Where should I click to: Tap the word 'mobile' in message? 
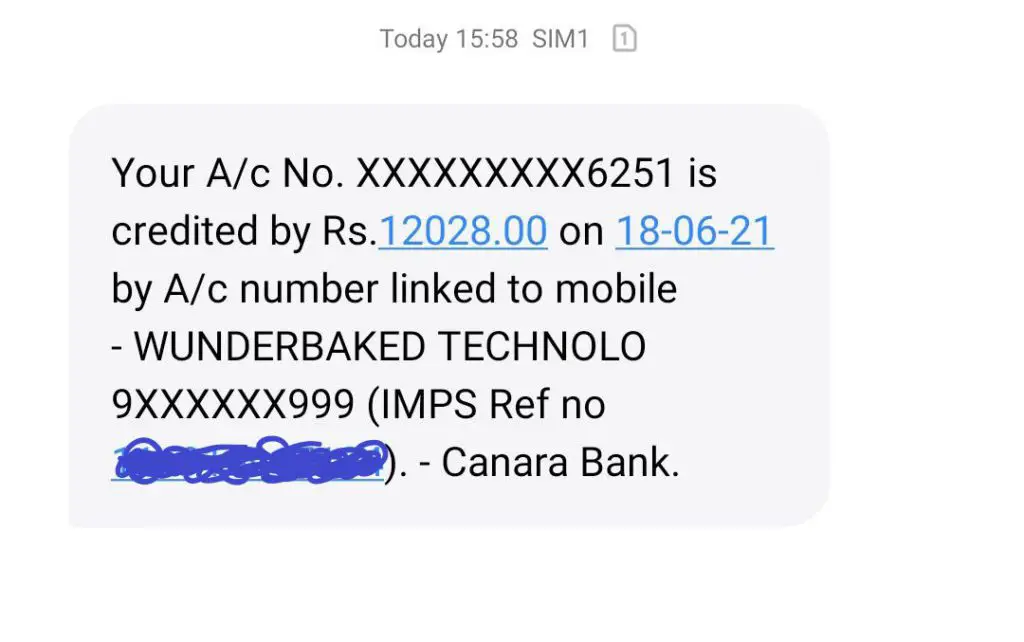(x=616, y=289)
